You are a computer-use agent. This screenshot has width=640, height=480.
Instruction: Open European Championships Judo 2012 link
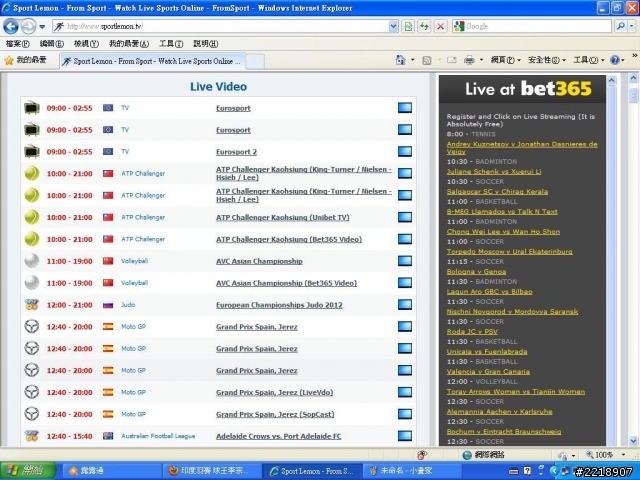click(x=279, y=305)
